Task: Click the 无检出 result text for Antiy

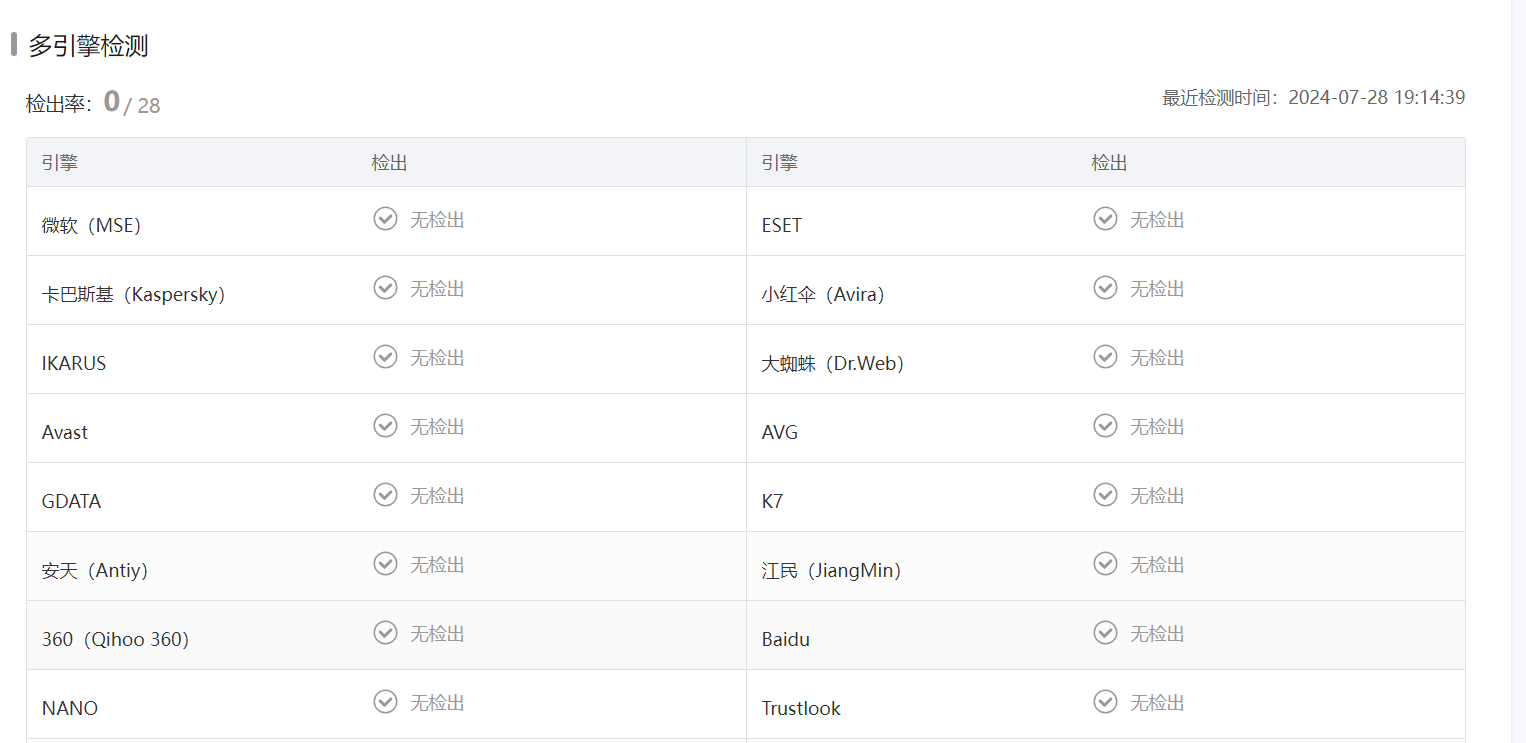Action: click(x=437, y=564)
